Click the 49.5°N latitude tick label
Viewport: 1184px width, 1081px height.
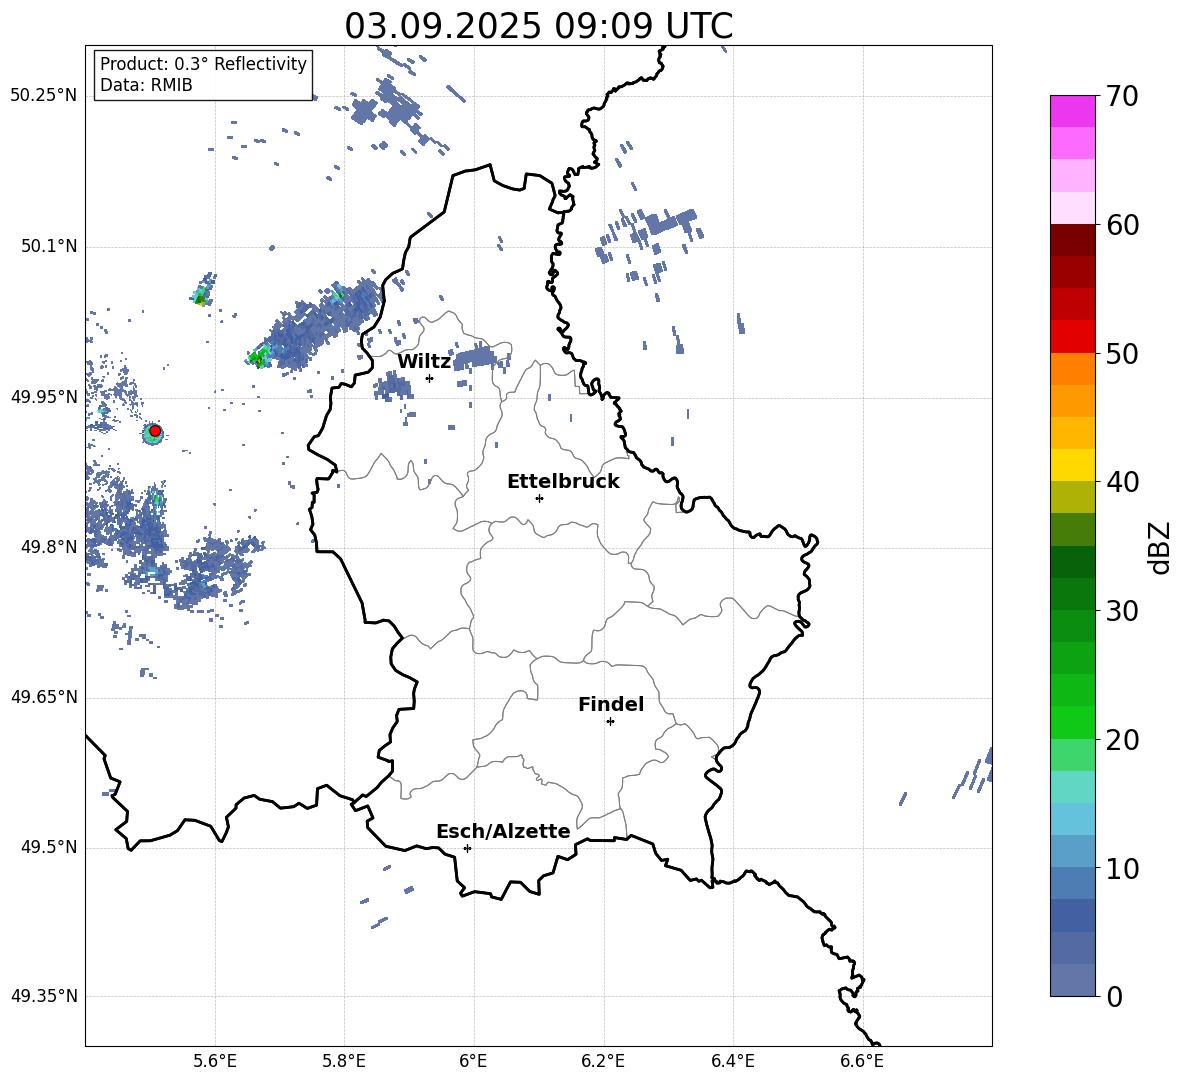pos(48,847)
